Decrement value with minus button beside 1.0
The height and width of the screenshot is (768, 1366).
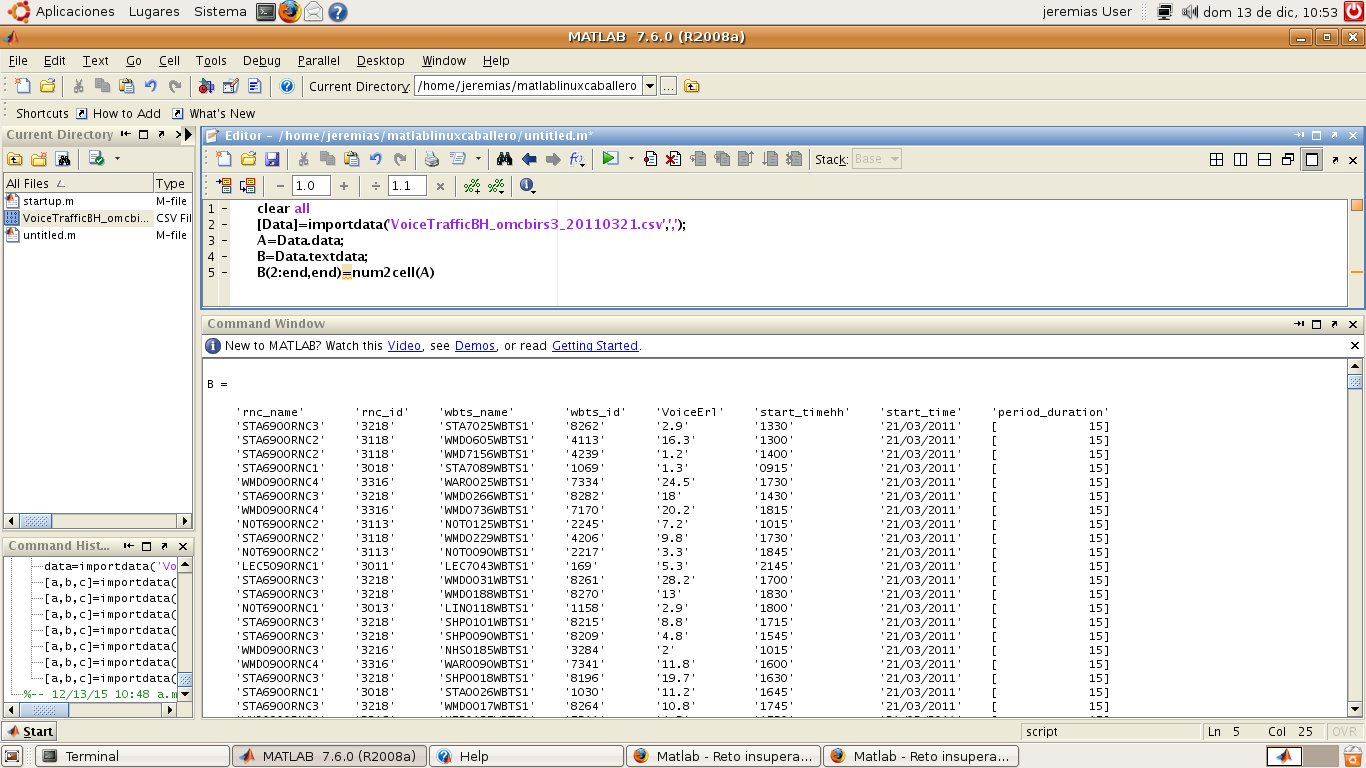coord(281,186)
